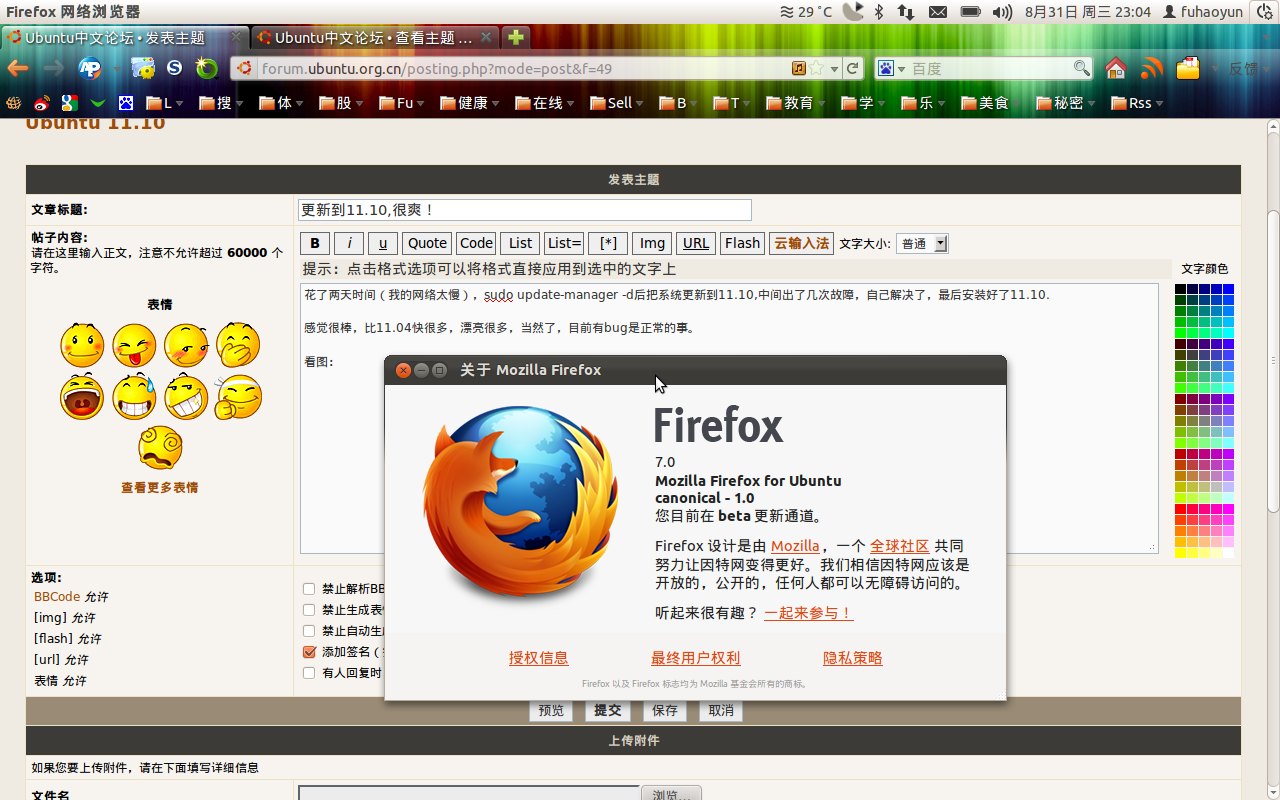
Task: Click the AP toolbar extension icon
Action: point(90,68)
